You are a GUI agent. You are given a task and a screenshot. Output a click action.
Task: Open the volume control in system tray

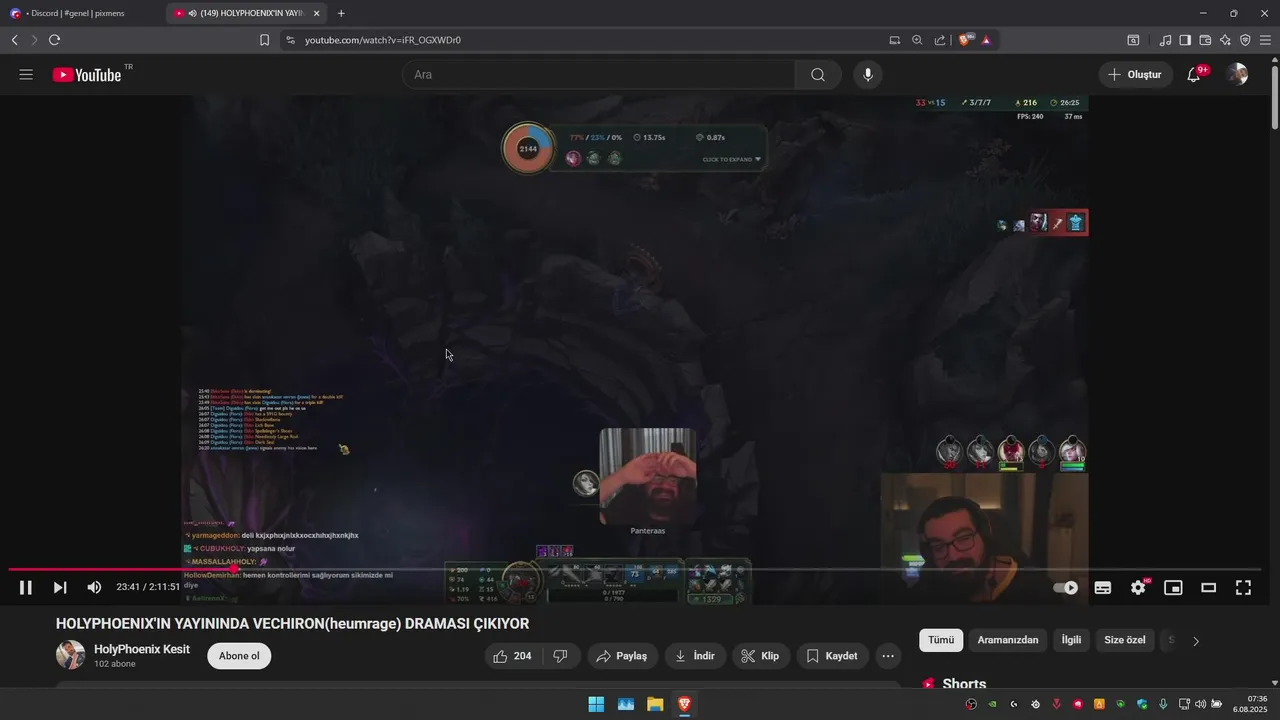[1200, 704]
